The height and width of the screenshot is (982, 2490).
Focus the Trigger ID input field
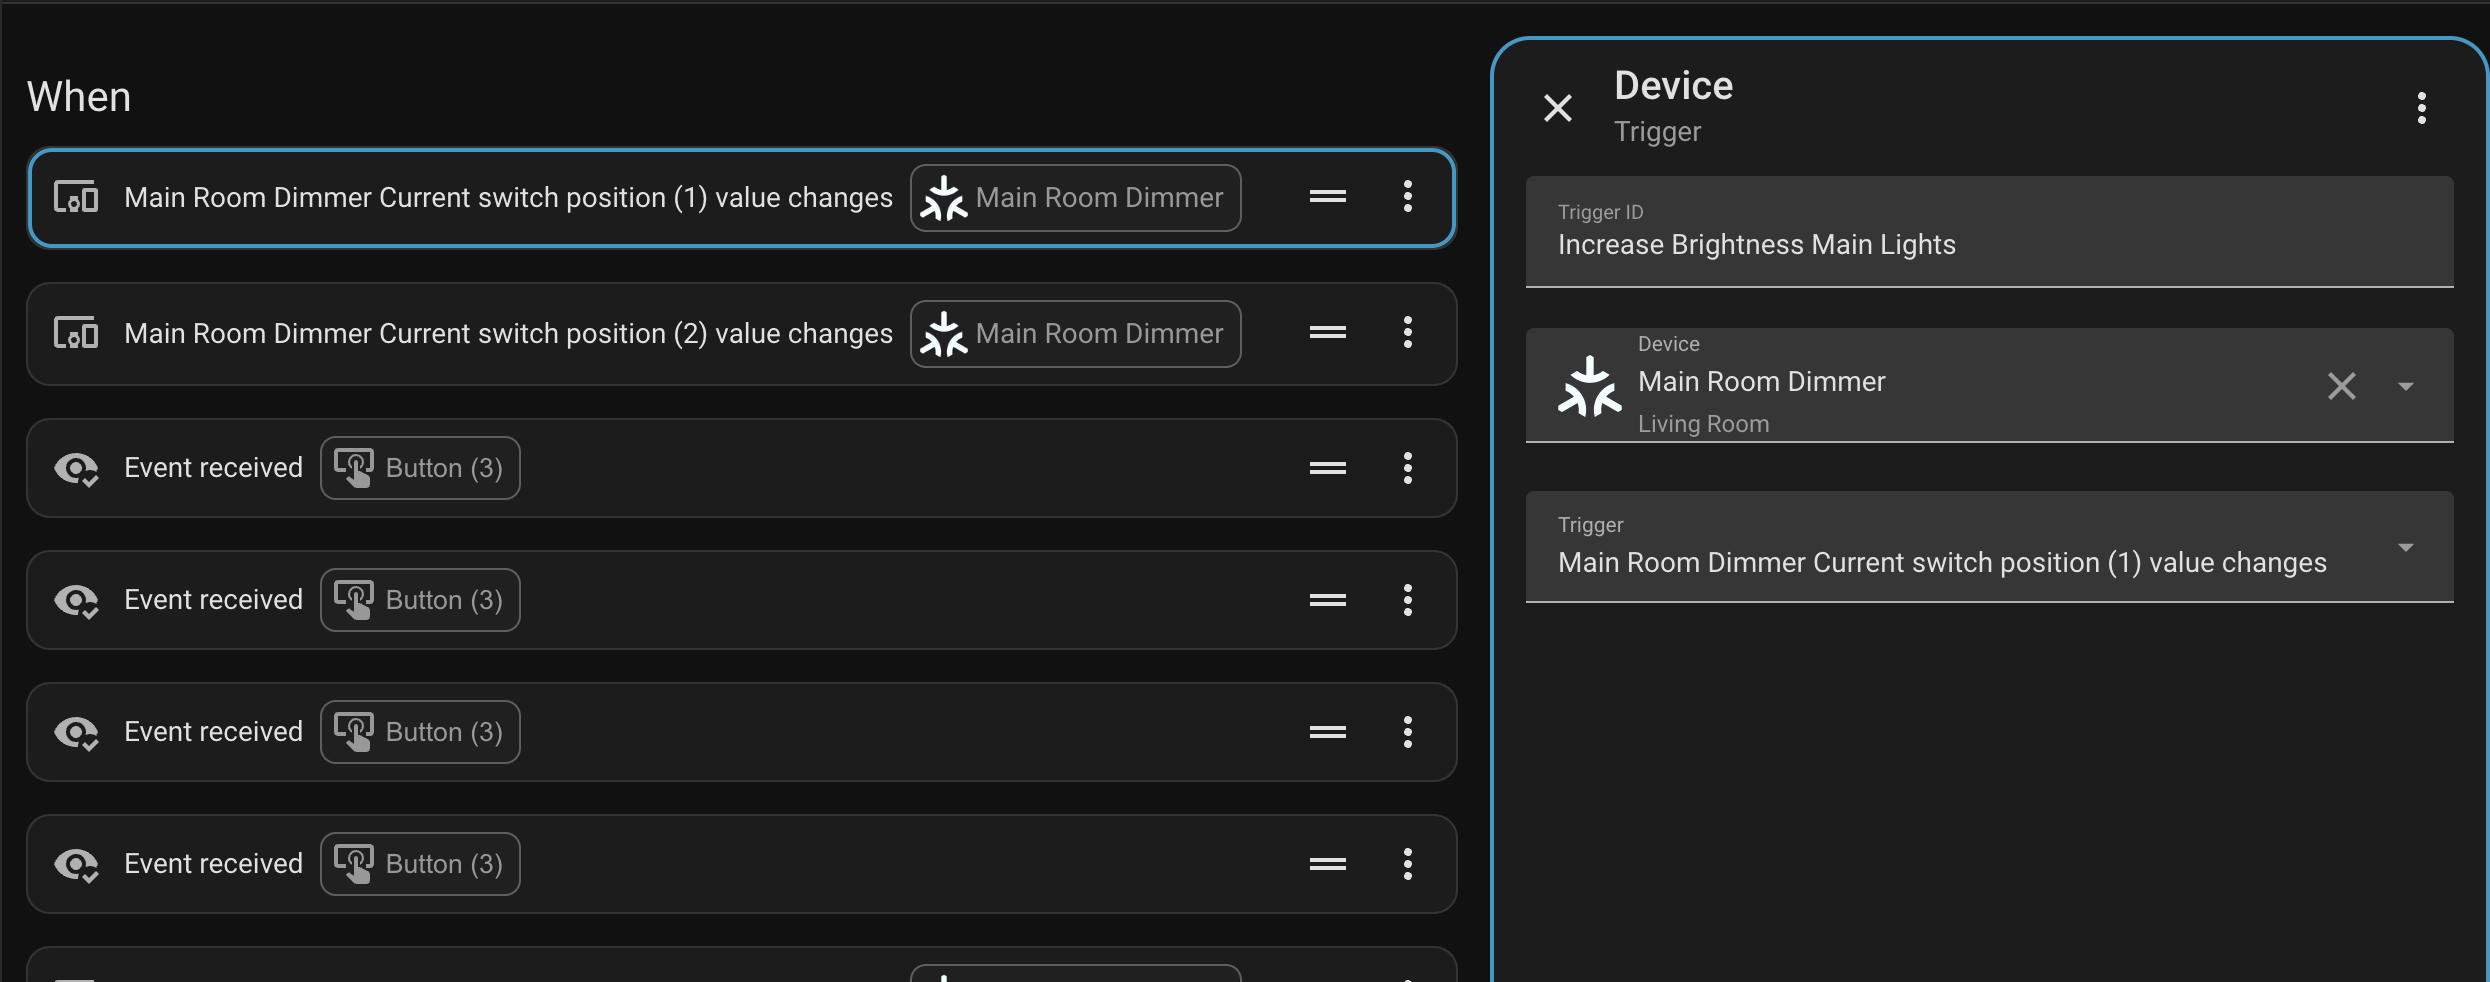(x=1989, y=232)
